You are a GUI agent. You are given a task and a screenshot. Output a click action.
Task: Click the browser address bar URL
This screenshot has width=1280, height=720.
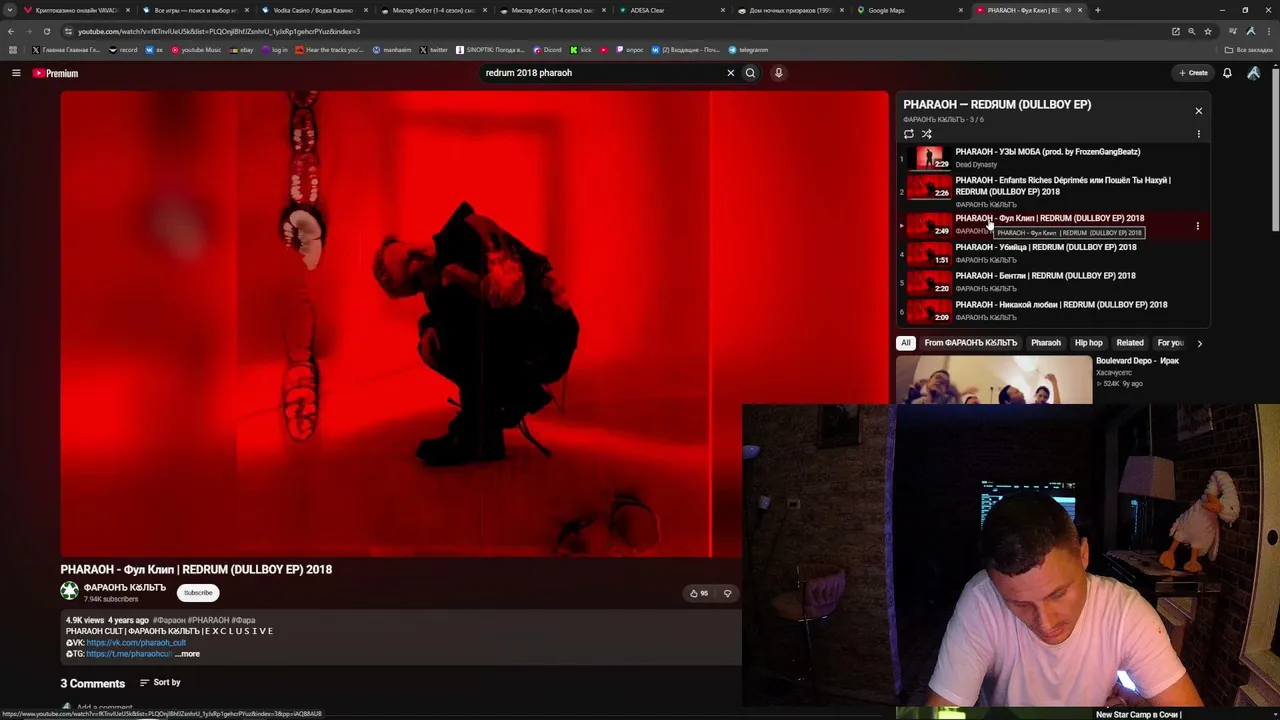(219, 31)
